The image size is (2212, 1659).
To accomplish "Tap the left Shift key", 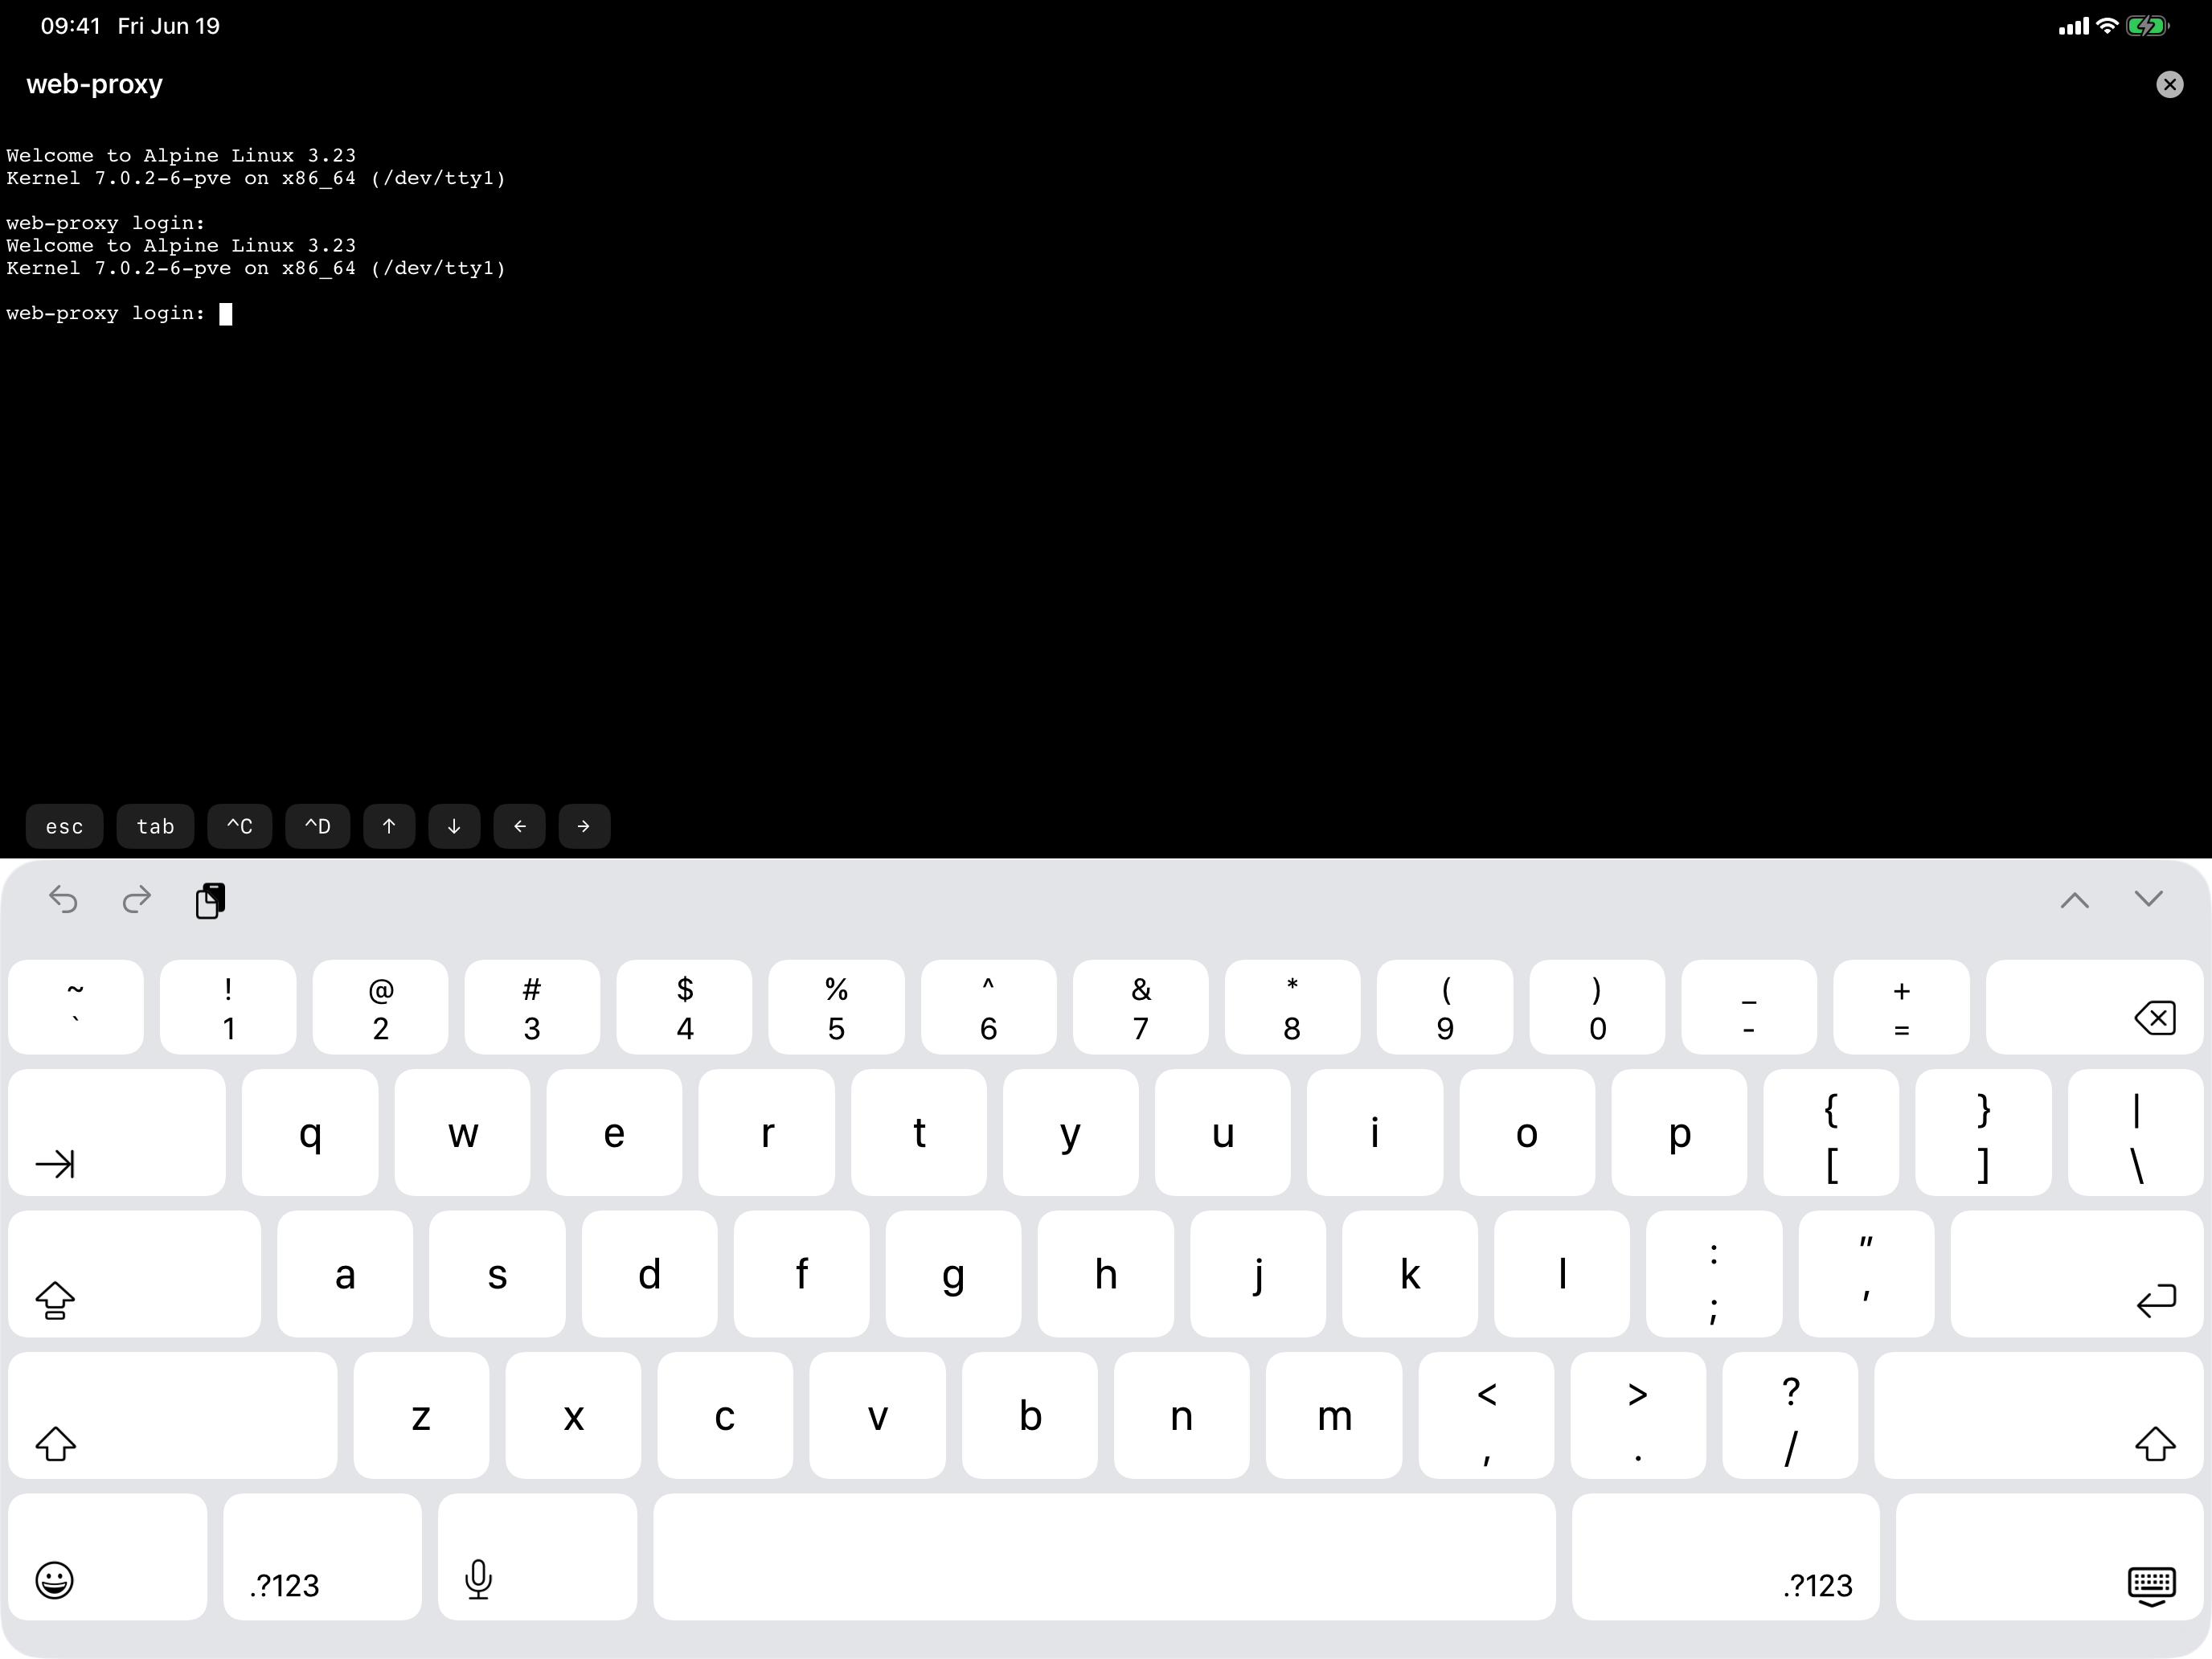I will tap(173, 1415).
